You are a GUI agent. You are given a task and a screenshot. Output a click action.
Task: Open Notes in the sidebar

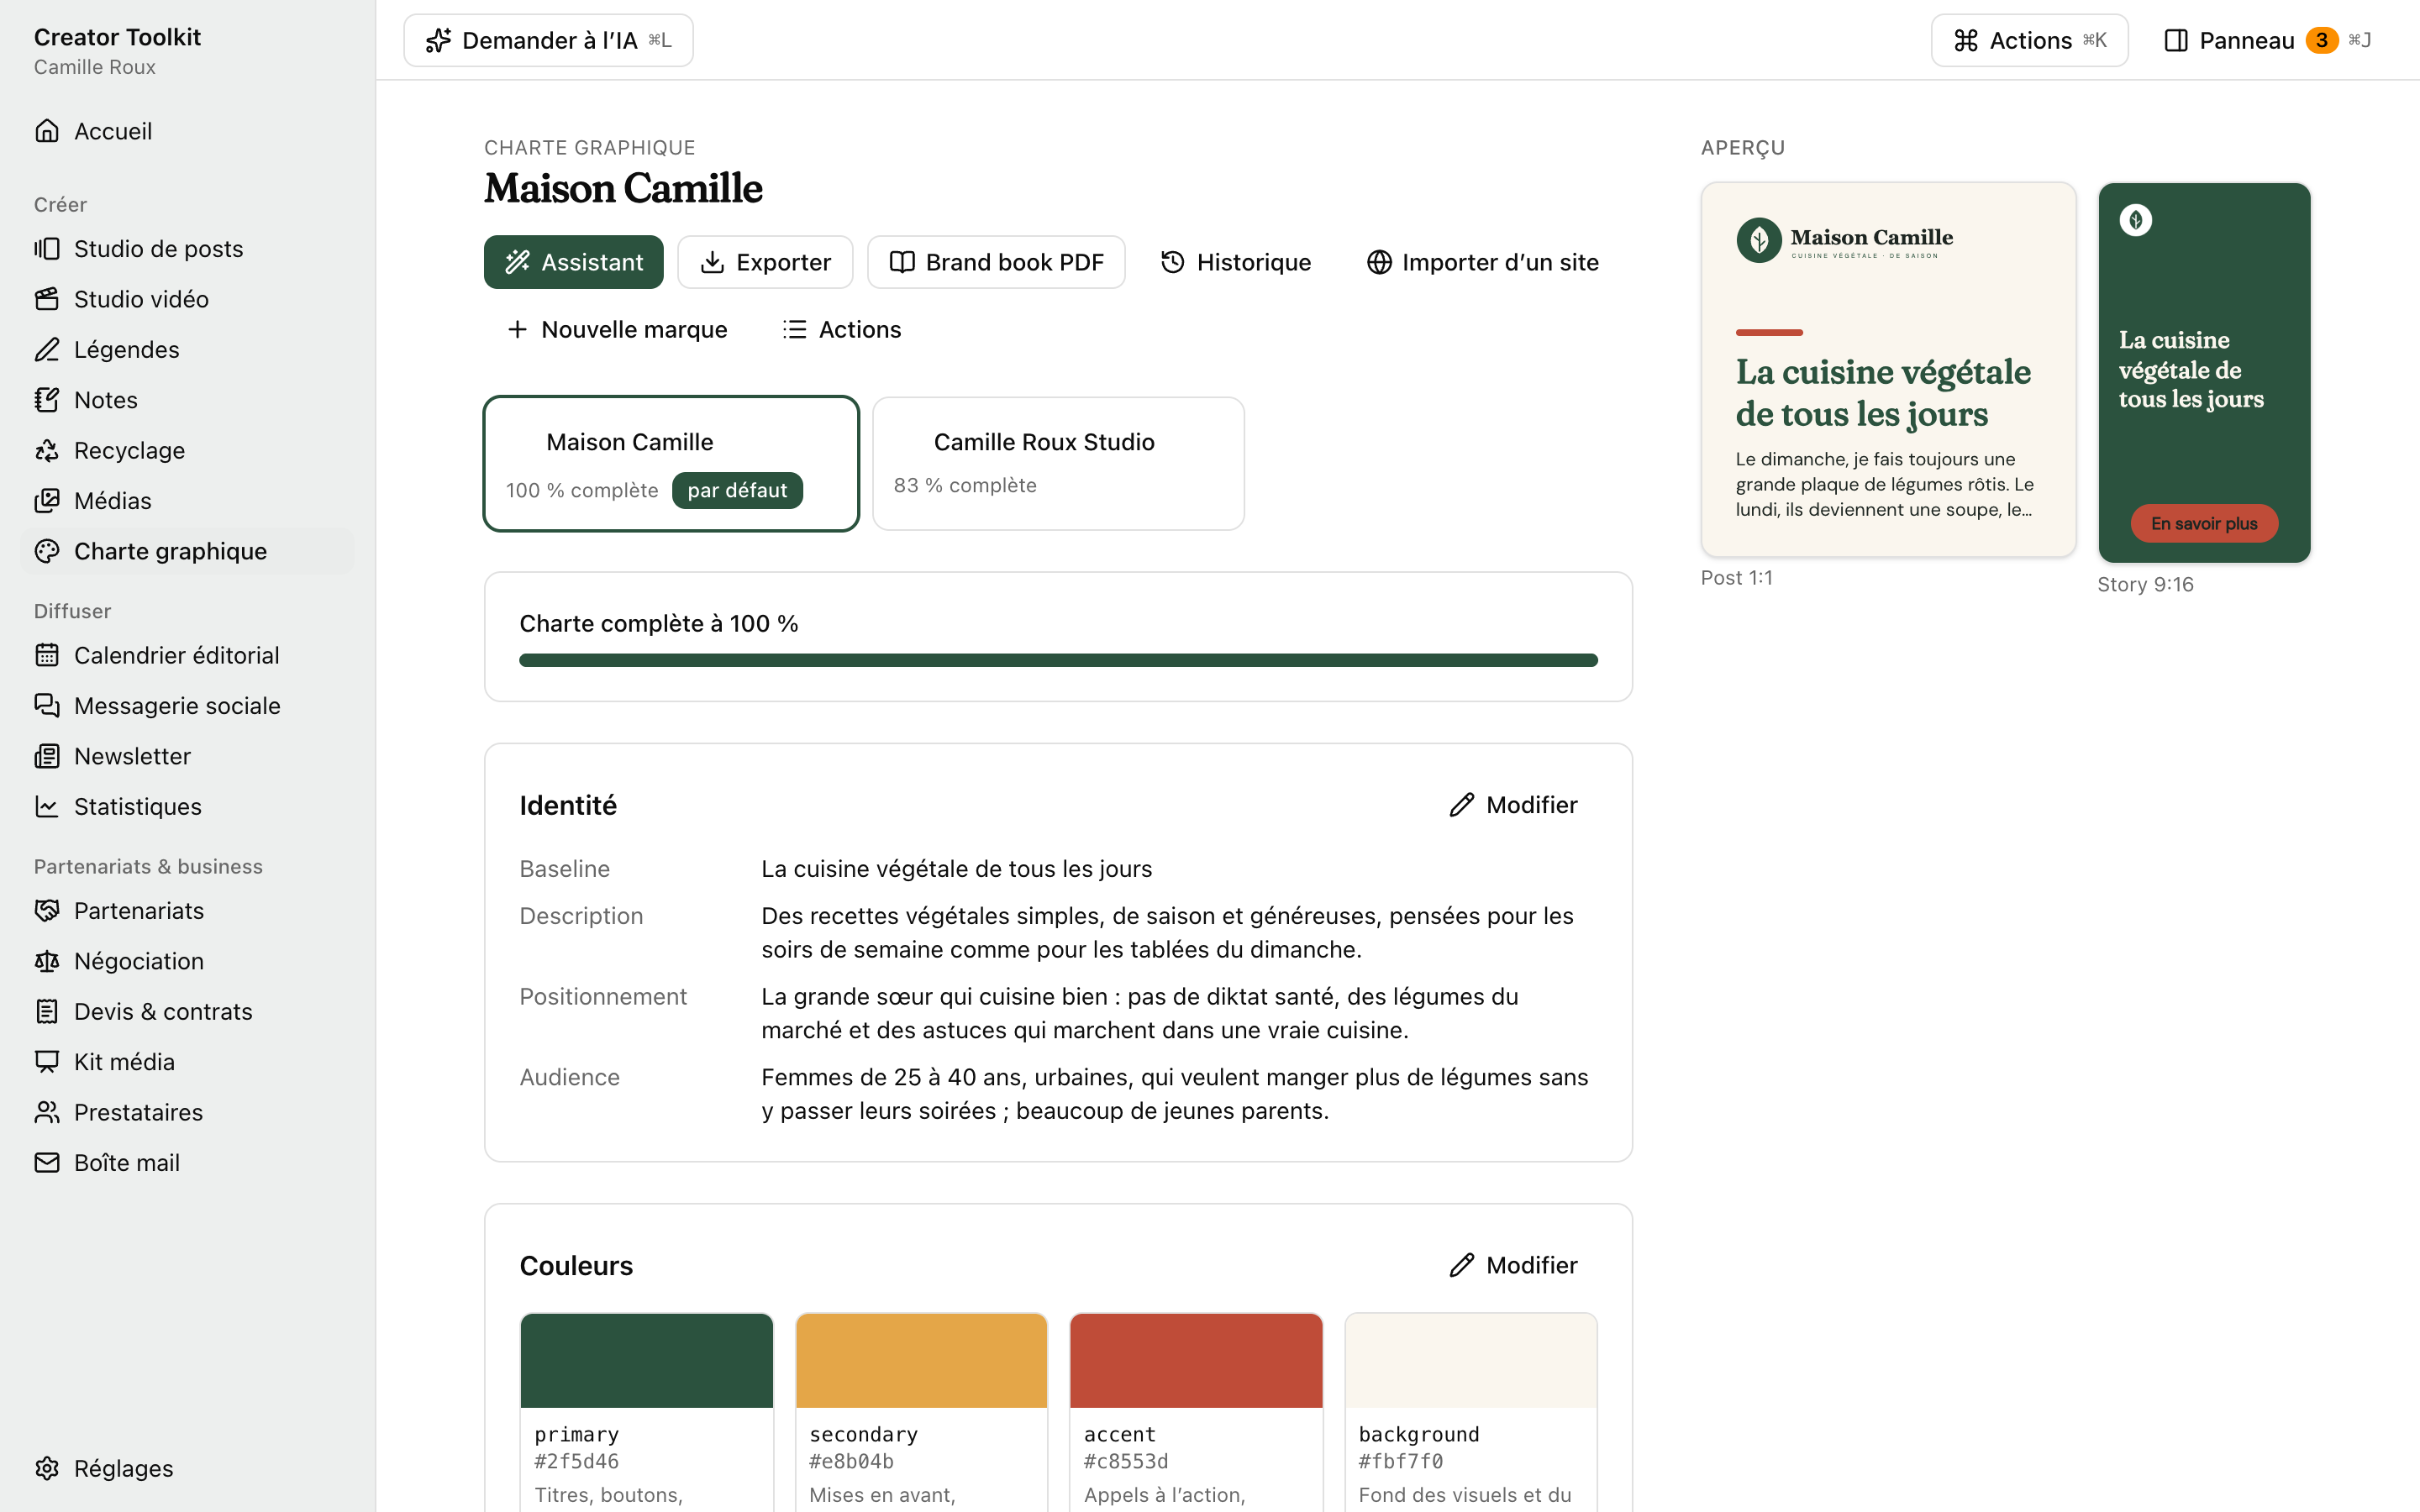(x=187, y=400)
